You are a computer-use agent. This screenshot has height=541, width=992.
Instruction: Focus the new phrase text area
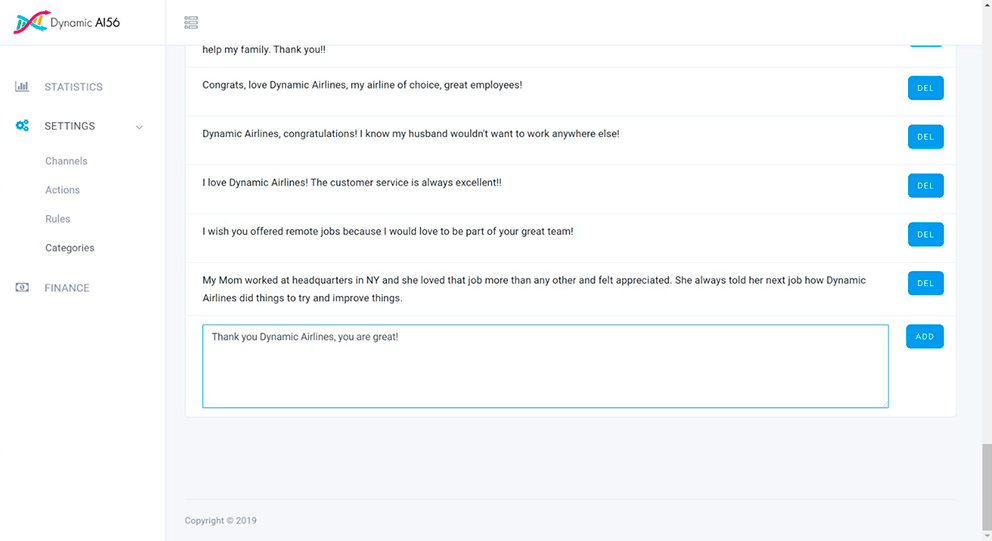pyautogui.click(x=545, y=366)
